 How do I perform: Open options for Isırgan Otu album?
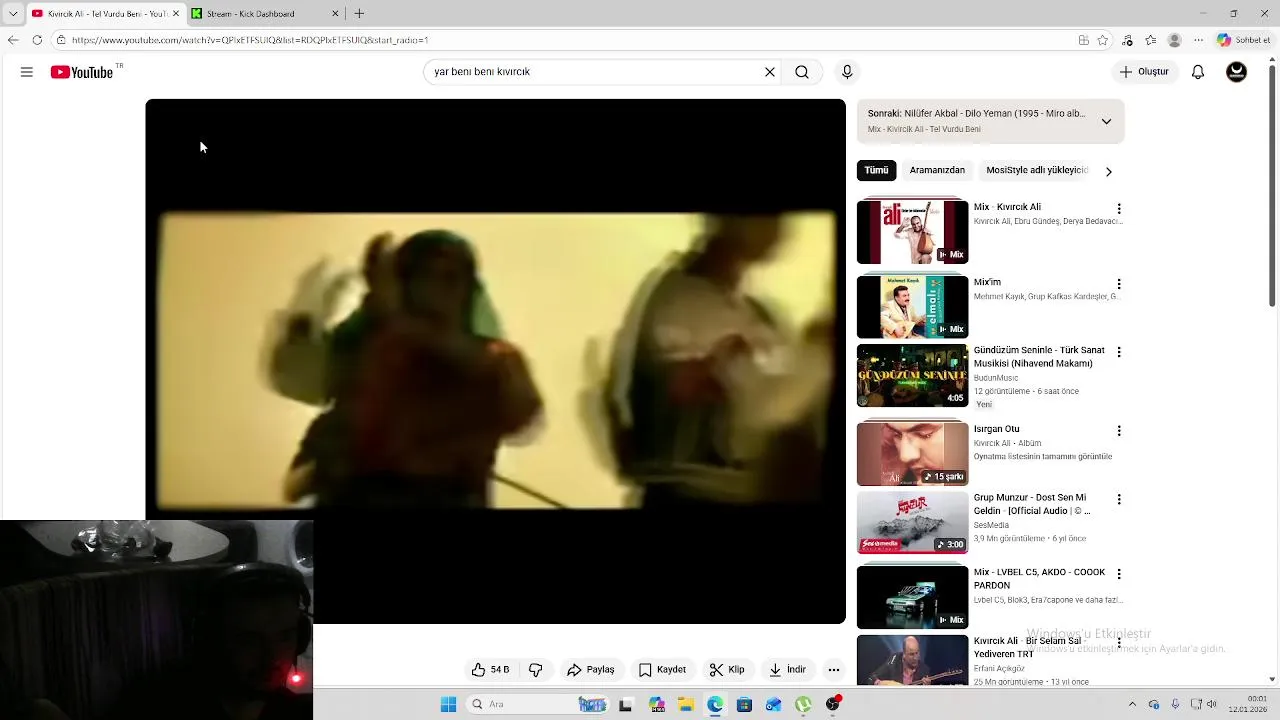[1119, 431]
